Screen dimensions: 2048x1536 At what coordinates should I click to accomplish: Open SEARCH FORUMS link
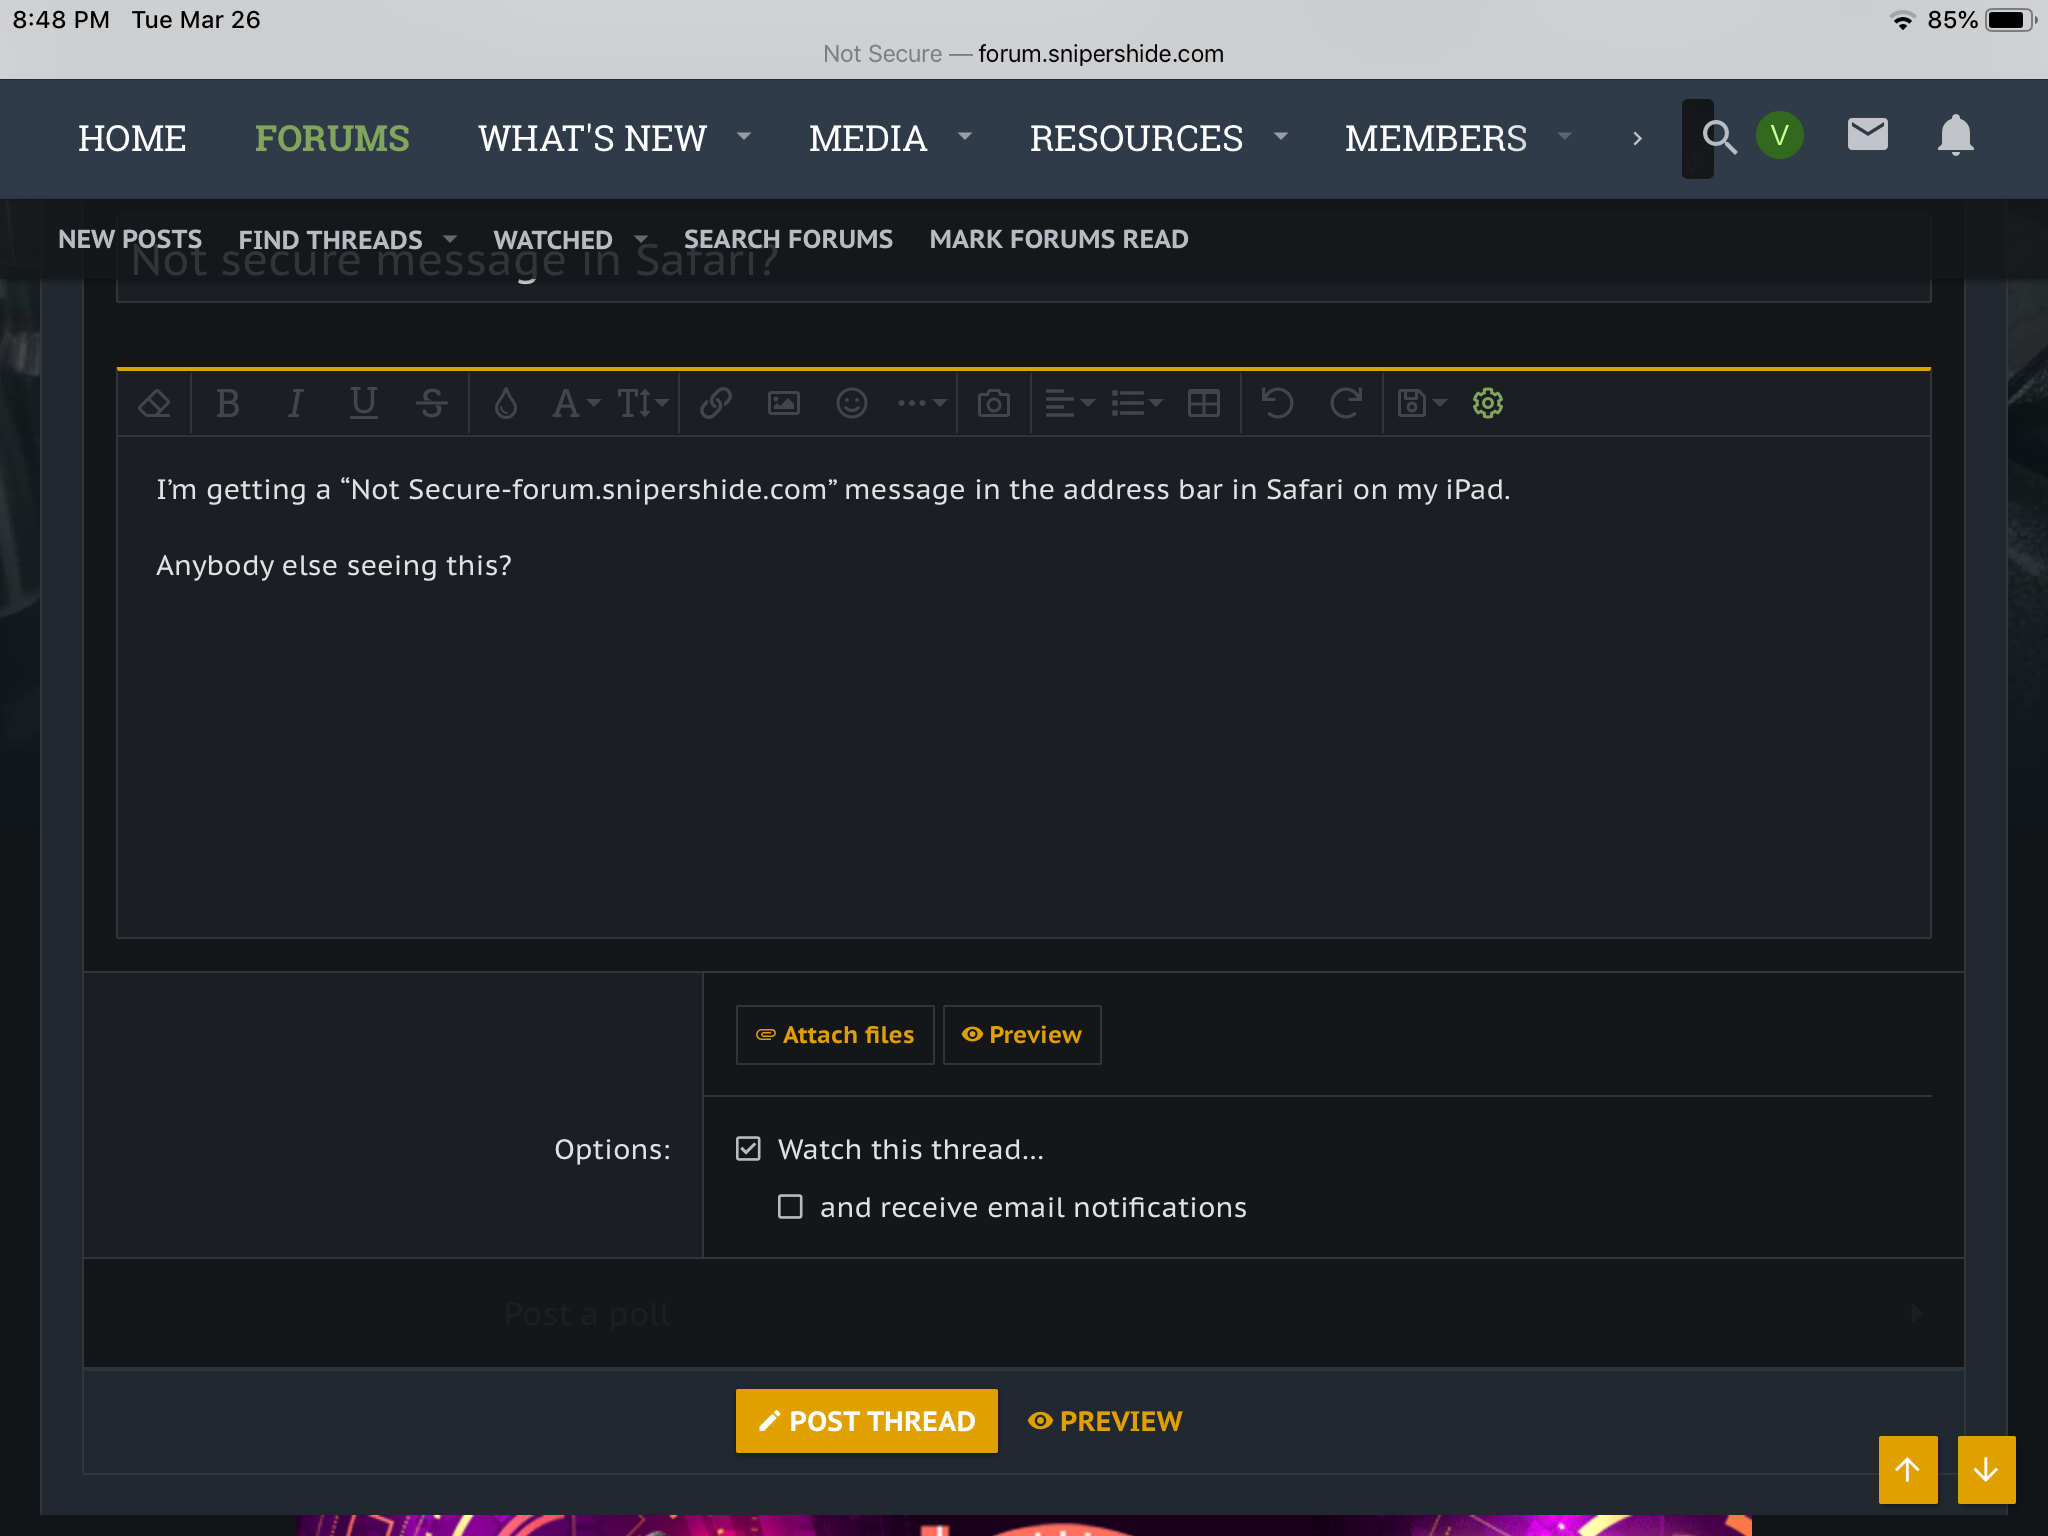click(x=788, y=239)
